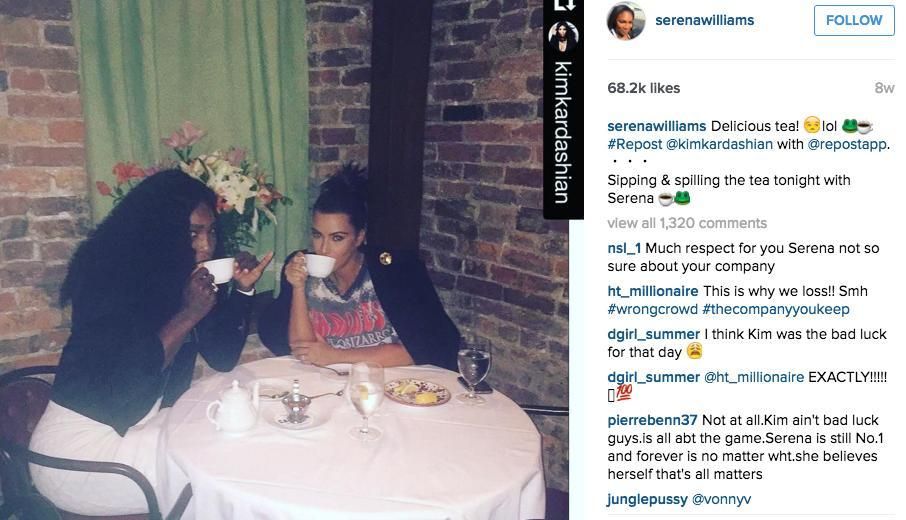Click the repost arrows icon above the photo
The image size is (906, 520).
point(564,5)
